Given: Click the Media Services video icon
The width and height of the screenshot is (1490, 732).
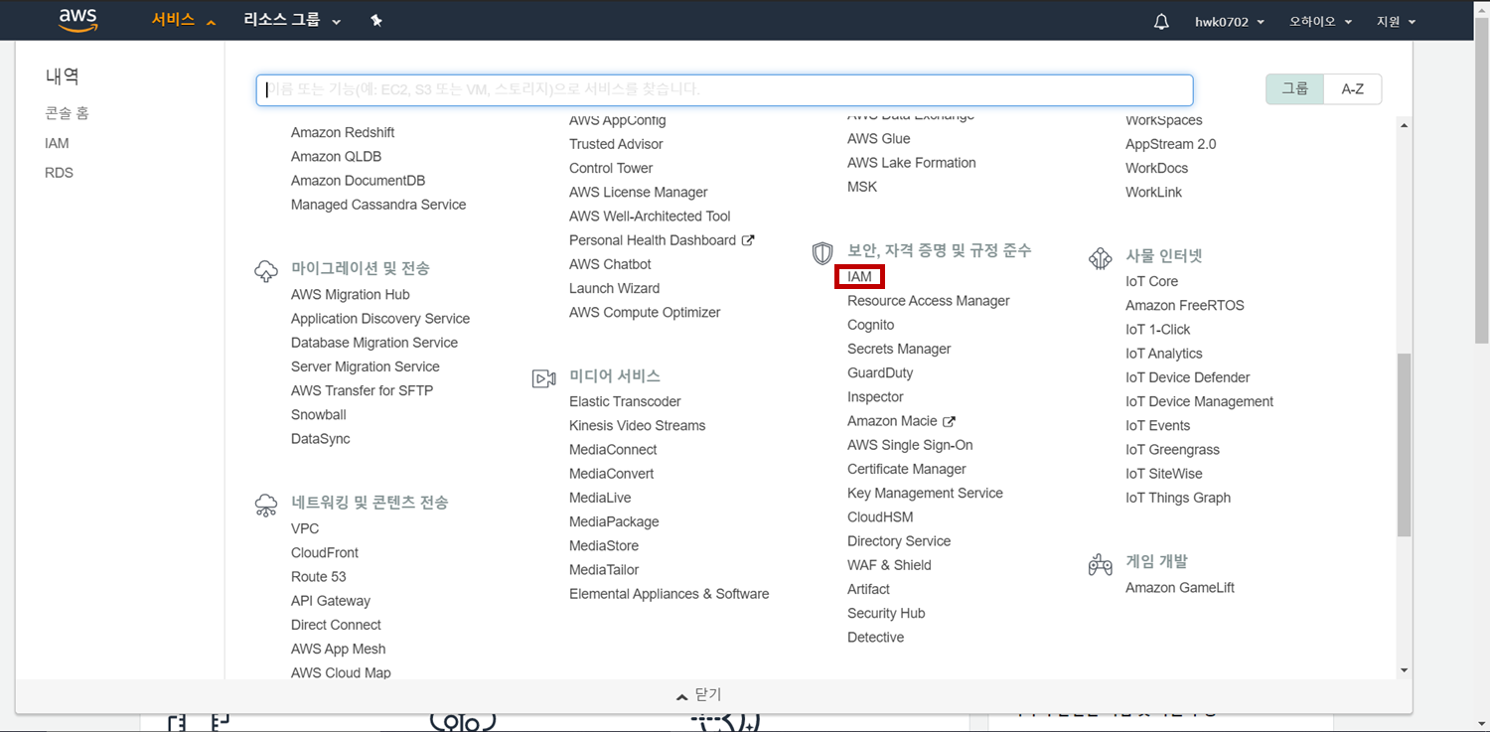Looking at the screenshot, I should pos(544,378).
